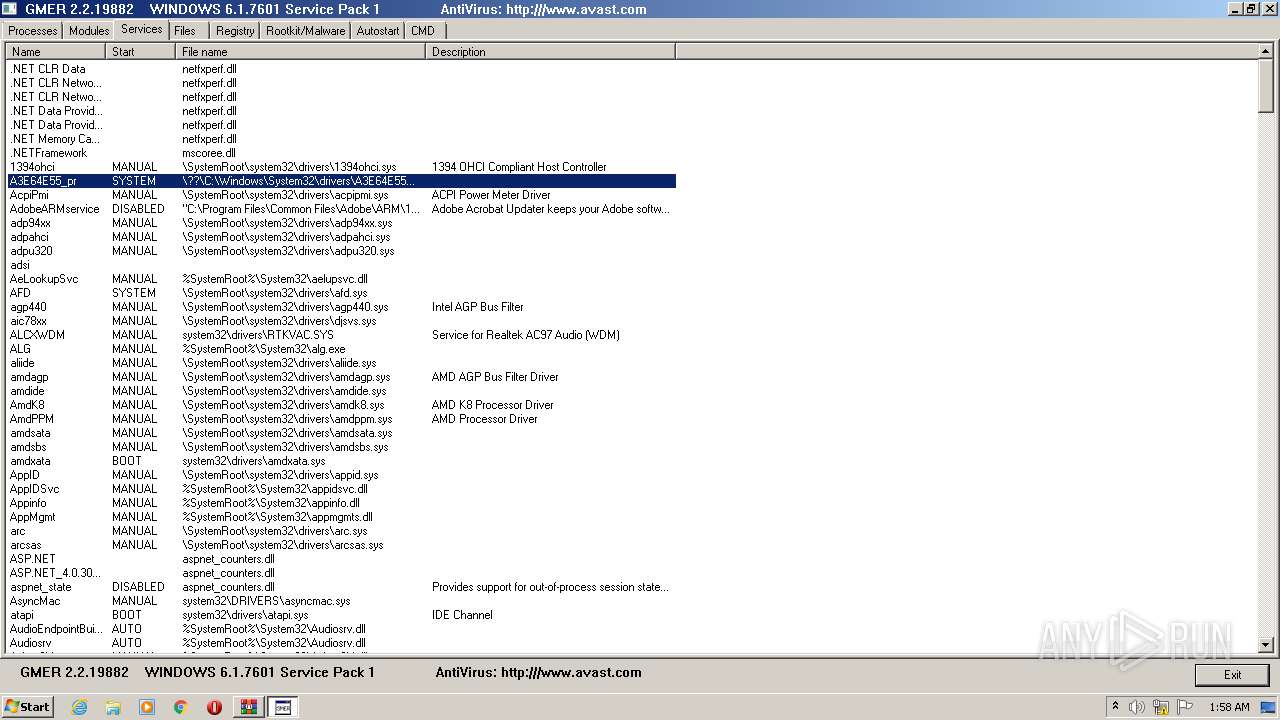1280x720 pixels.
Task: Select the ALG service row
Action: [x=341, y=349]
